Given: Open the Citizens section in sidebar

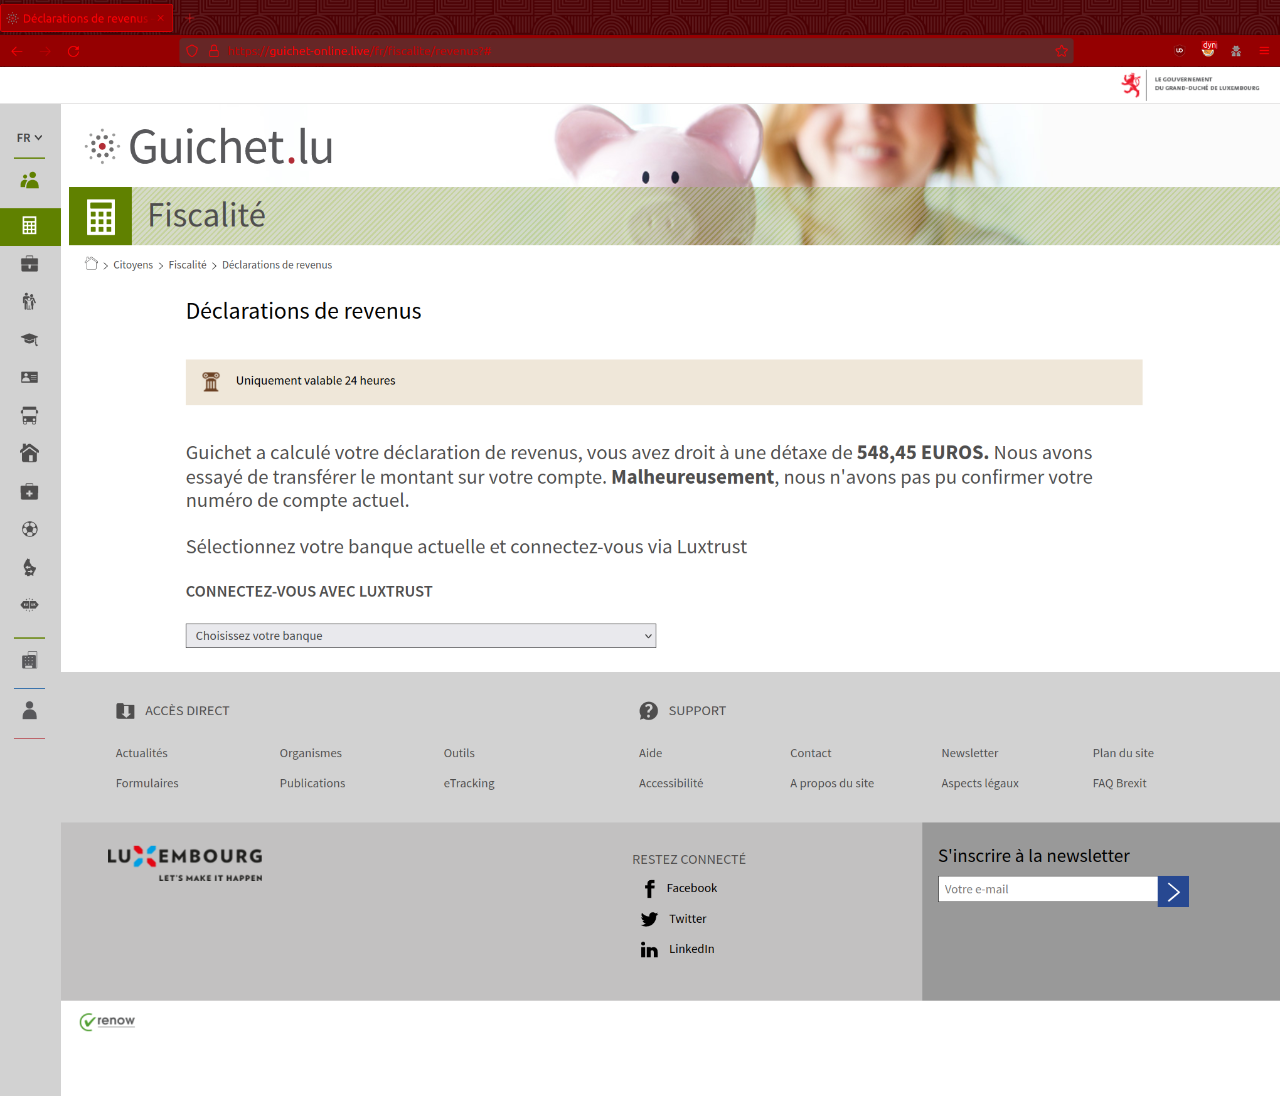Looking at the screenshot, I should click(30, 180).
